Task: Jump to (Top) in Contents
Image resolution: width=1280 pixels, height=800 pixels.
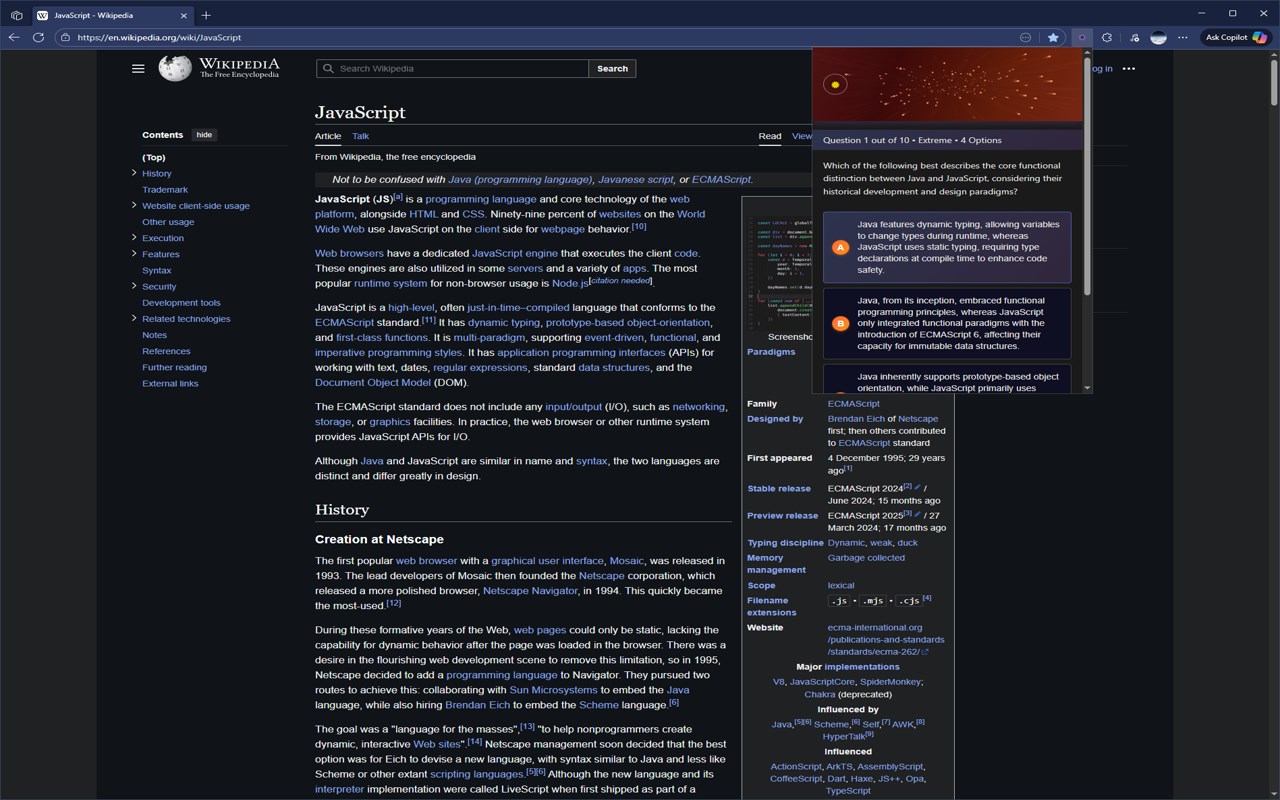Action: (154, 157)
